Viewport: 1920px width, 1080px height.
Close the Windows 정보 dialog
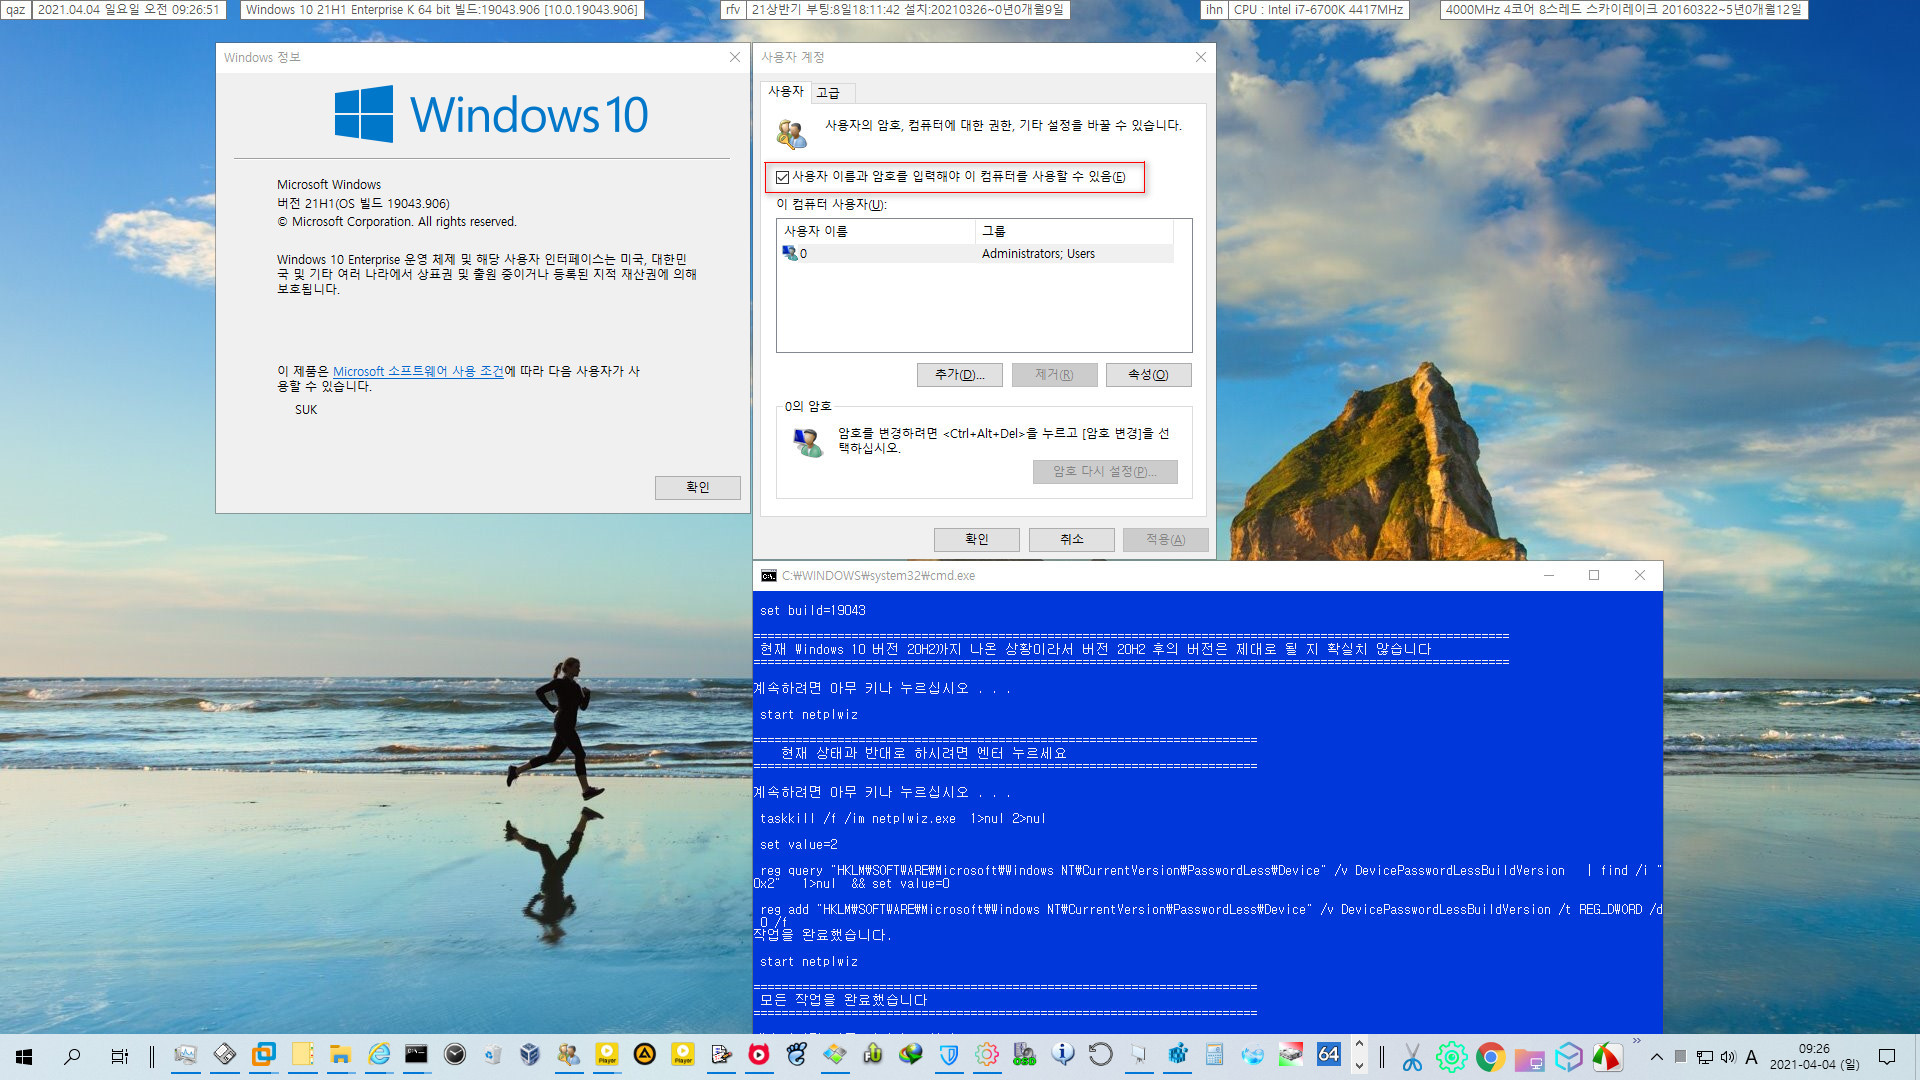pos(735,58)
